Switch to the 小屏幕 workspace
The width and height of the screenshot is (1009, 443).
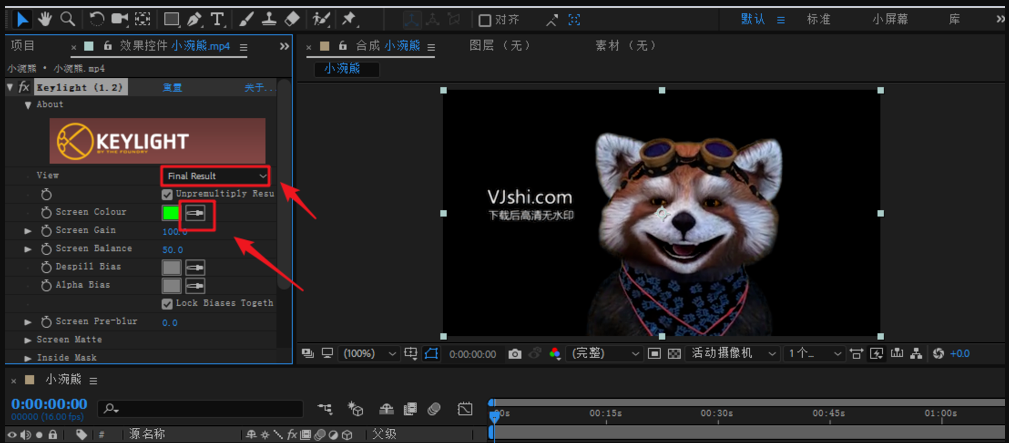pos(891,19)
